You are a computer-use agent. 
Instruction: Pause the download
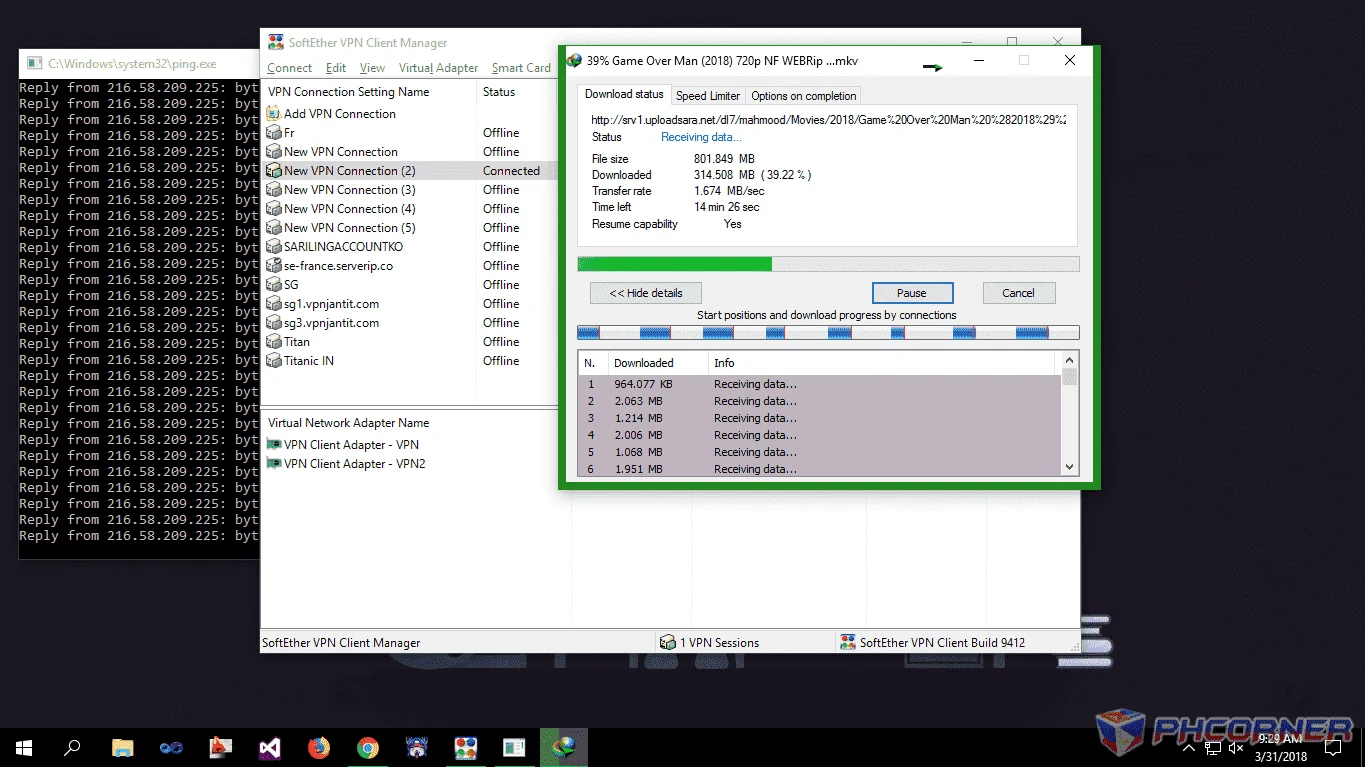pyautogui.click(x=912, y=293)
